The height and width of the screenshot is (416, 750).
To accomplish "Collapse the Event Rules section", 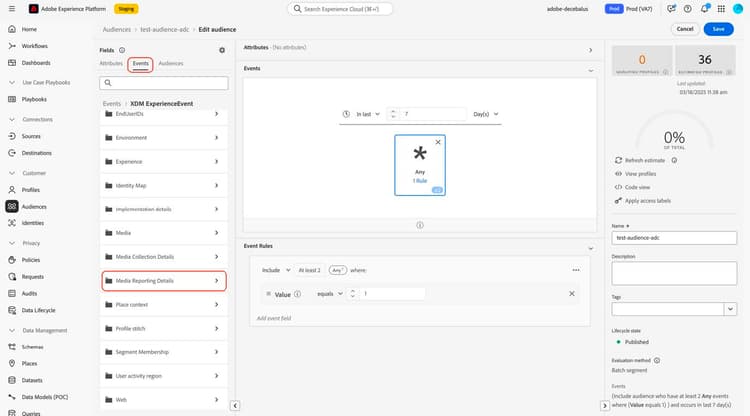I will tap(591, 249).
